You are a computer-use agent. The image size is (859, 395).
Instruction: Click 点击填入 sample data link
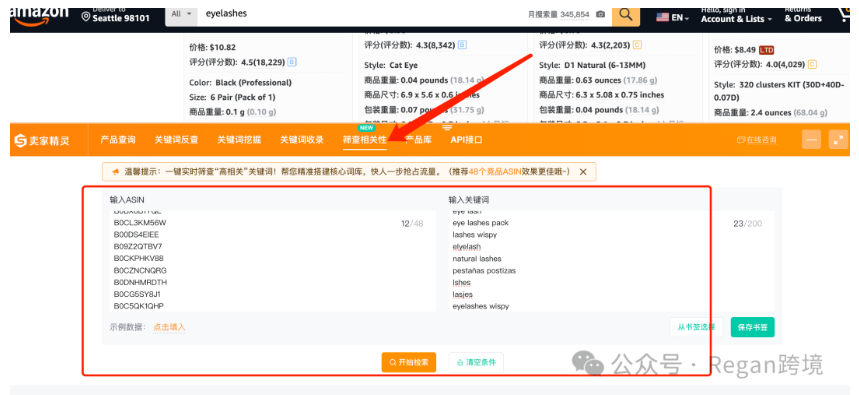click(169, 327)
